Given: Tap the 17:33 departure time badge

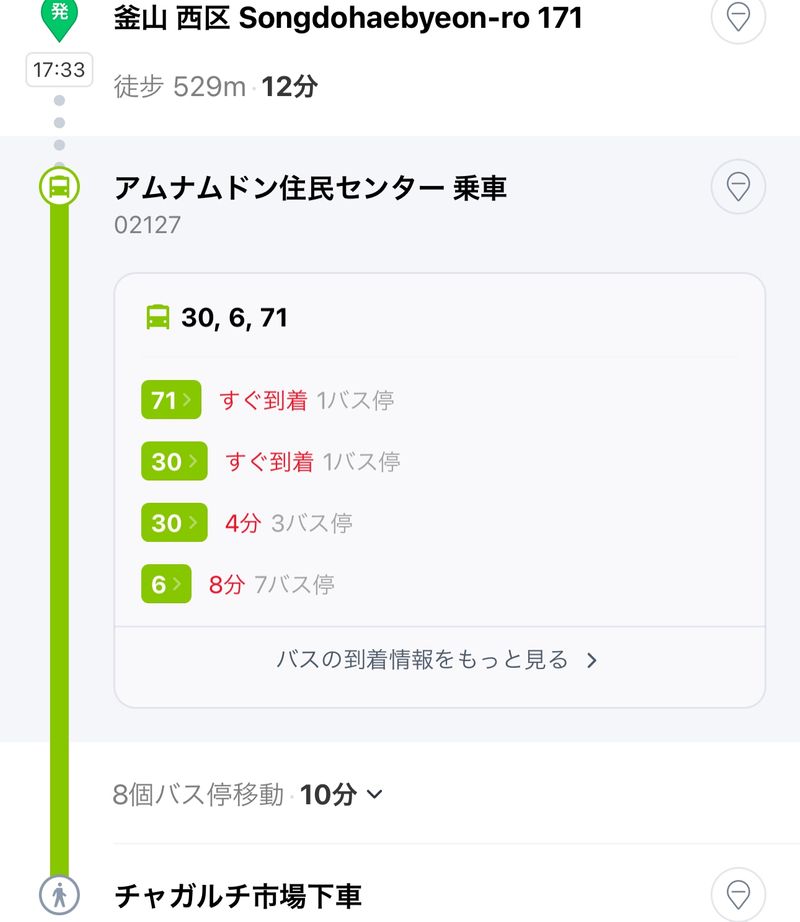Looking at the screenshot, I should [x=59, y=71].
